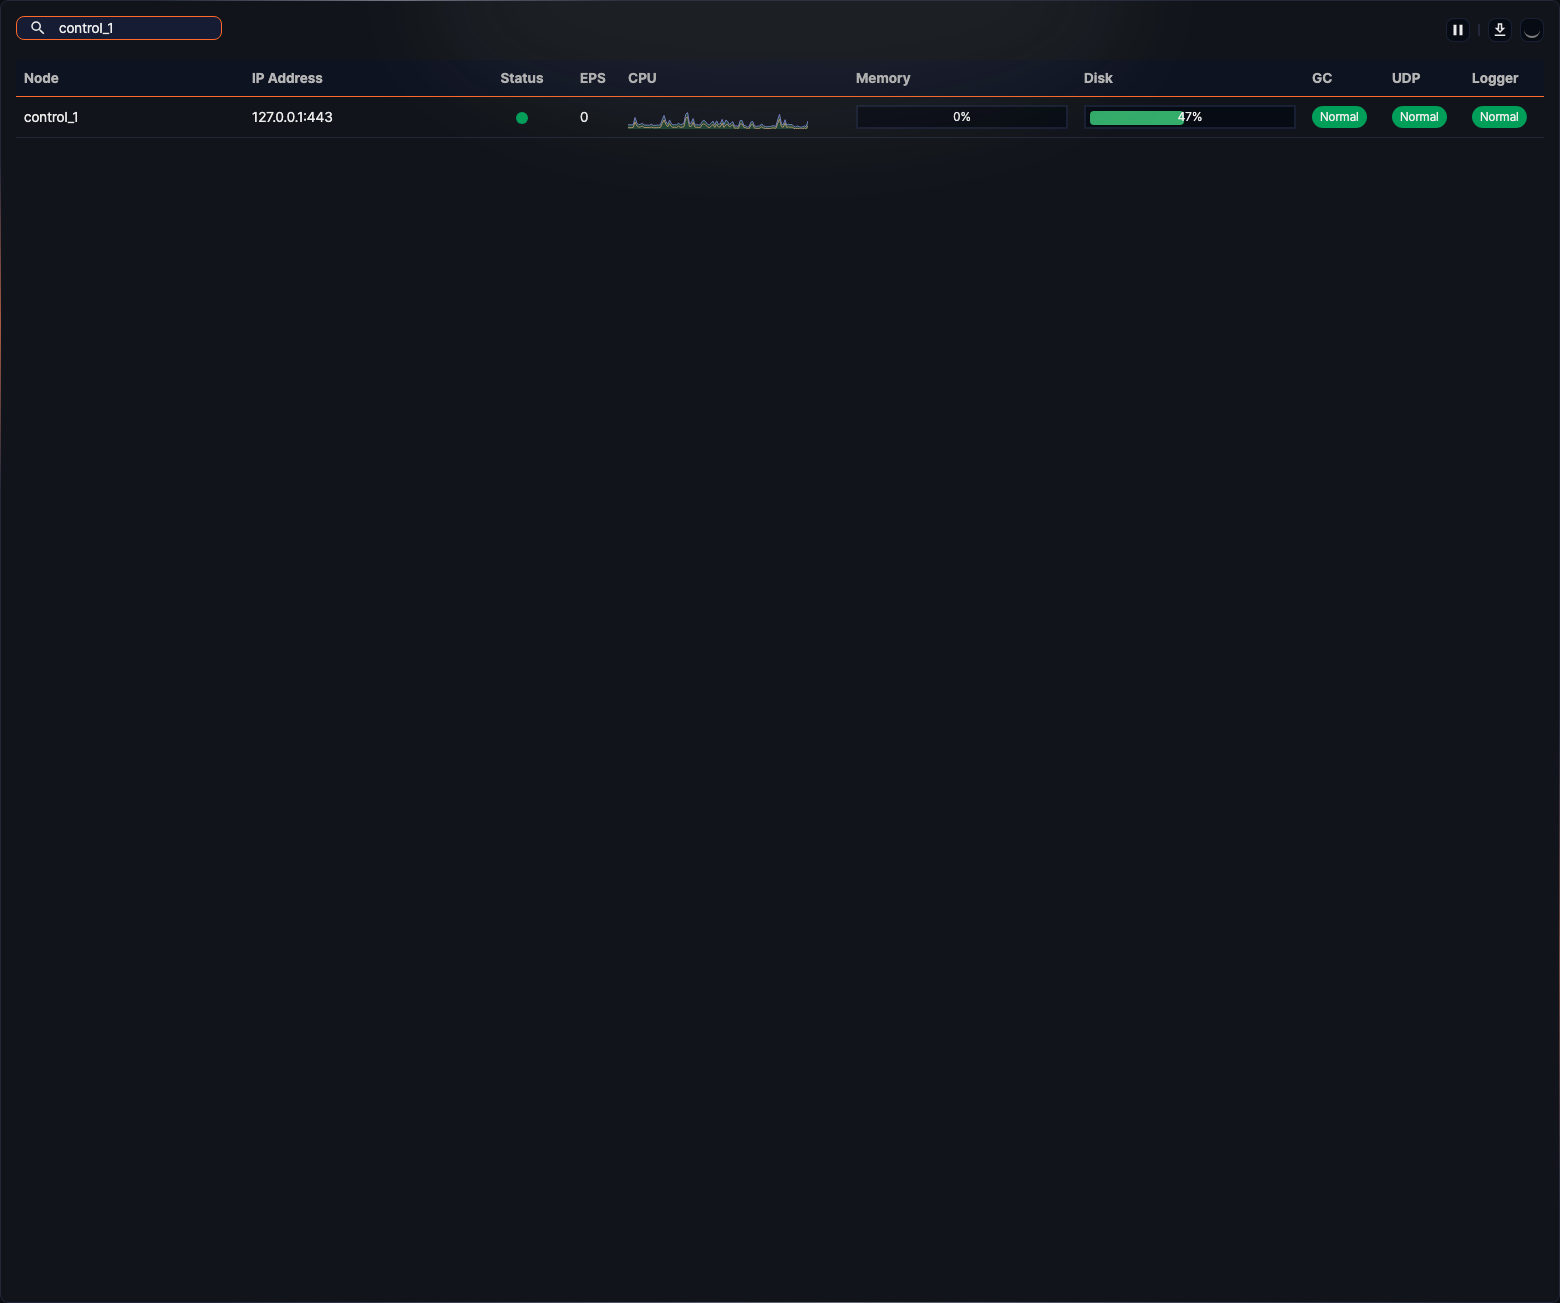Click the CPU usage sparkline chart
Image resolution: width=1560 pixels, height=1303 pixels.
(x=718, y=120)
